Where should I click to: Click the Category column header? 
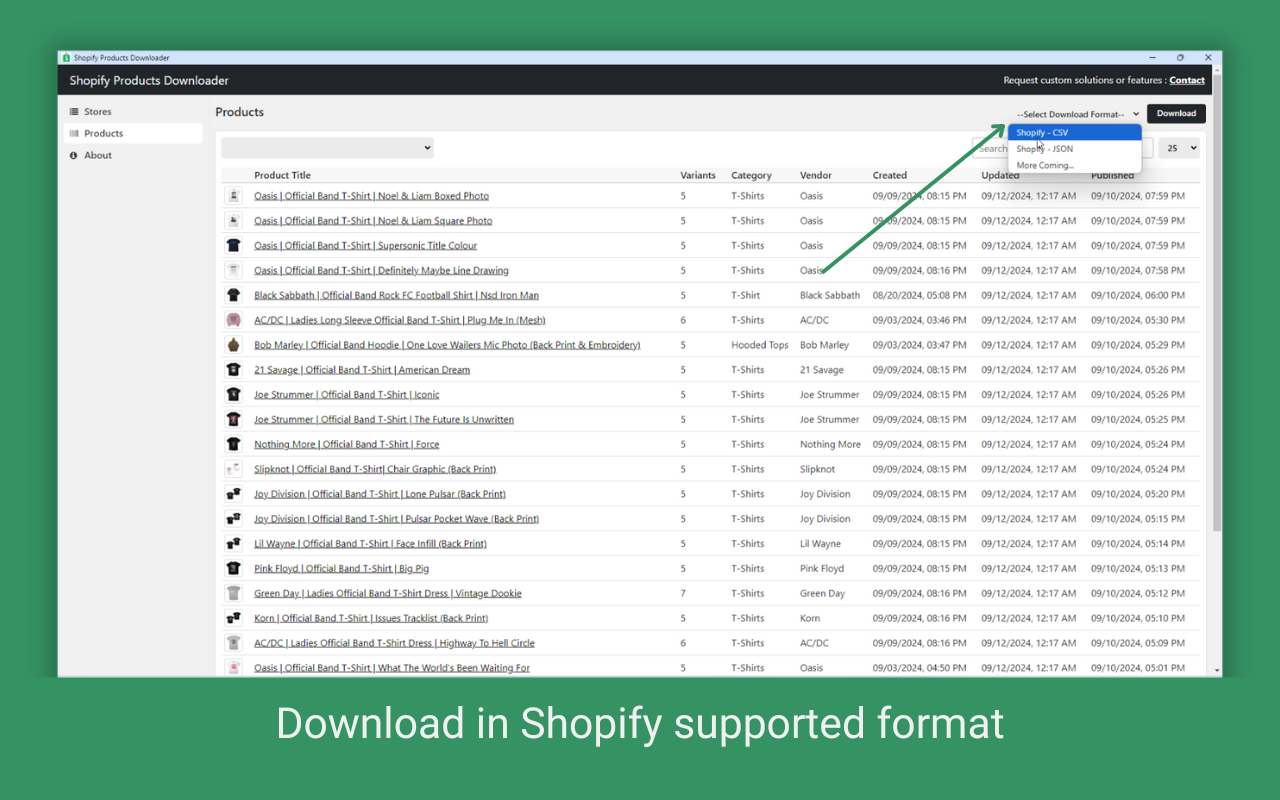pyautogui.click(x=751, y=175)
